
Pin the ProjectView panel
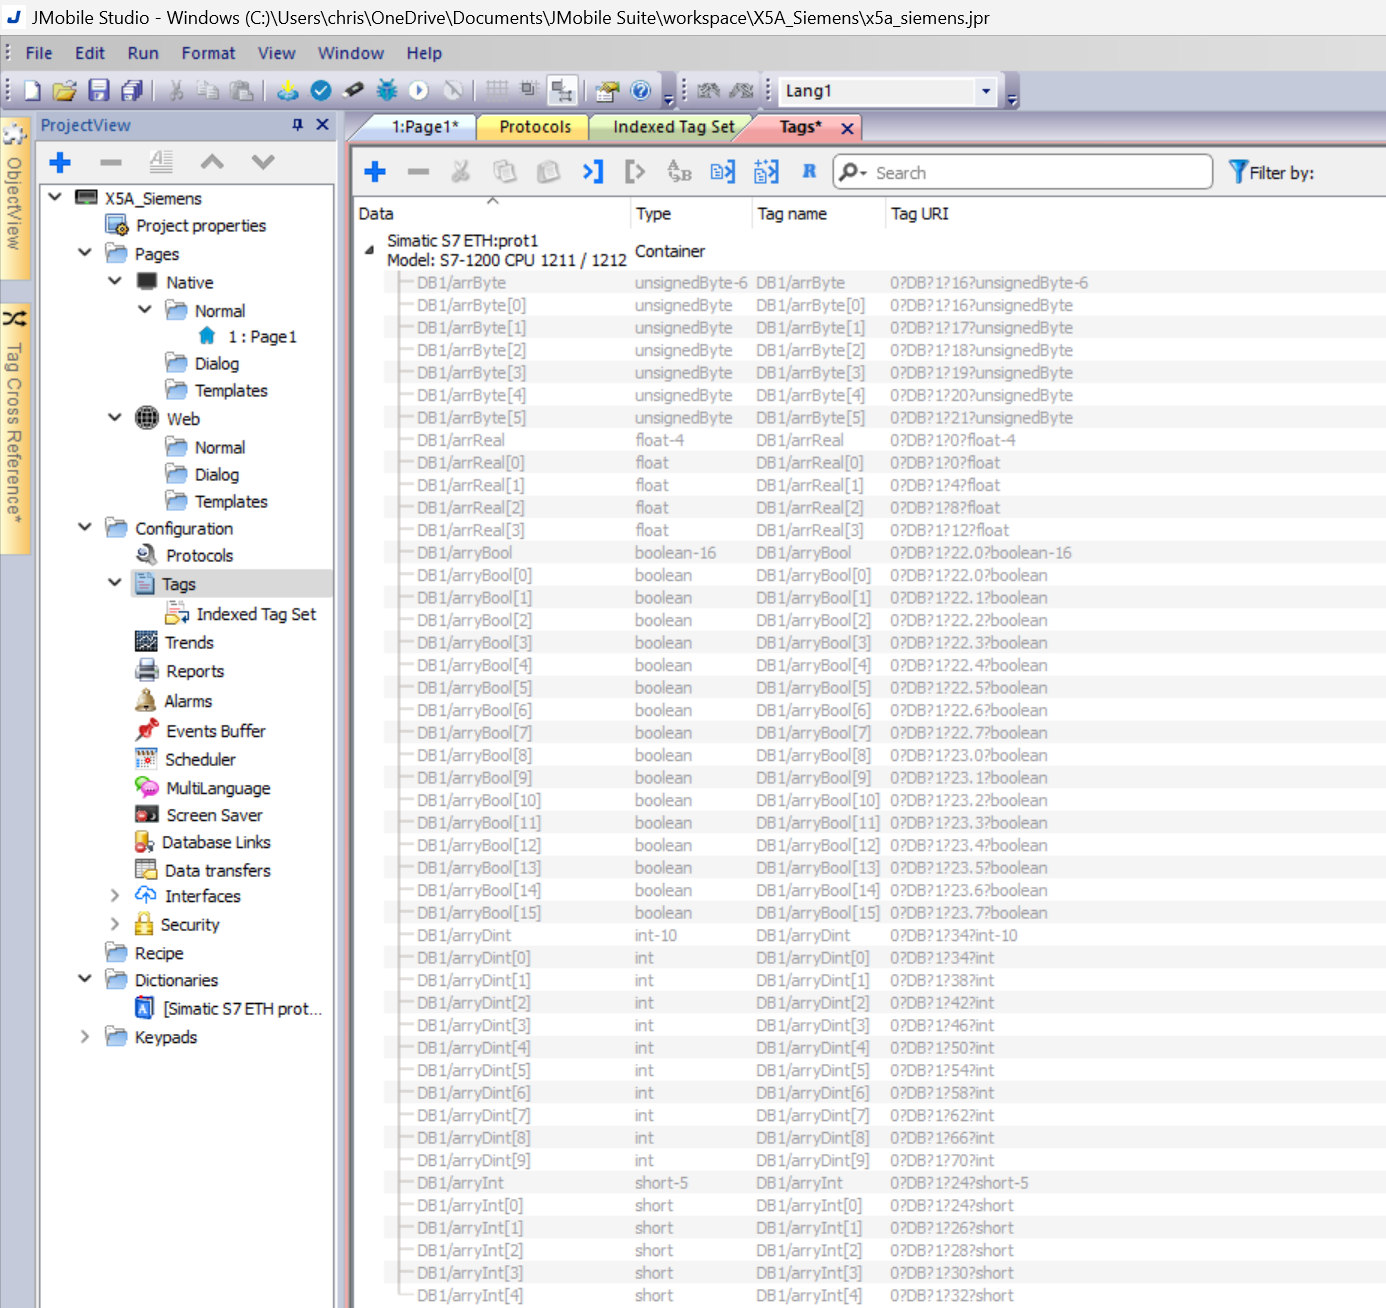click(x=297, y=125)
